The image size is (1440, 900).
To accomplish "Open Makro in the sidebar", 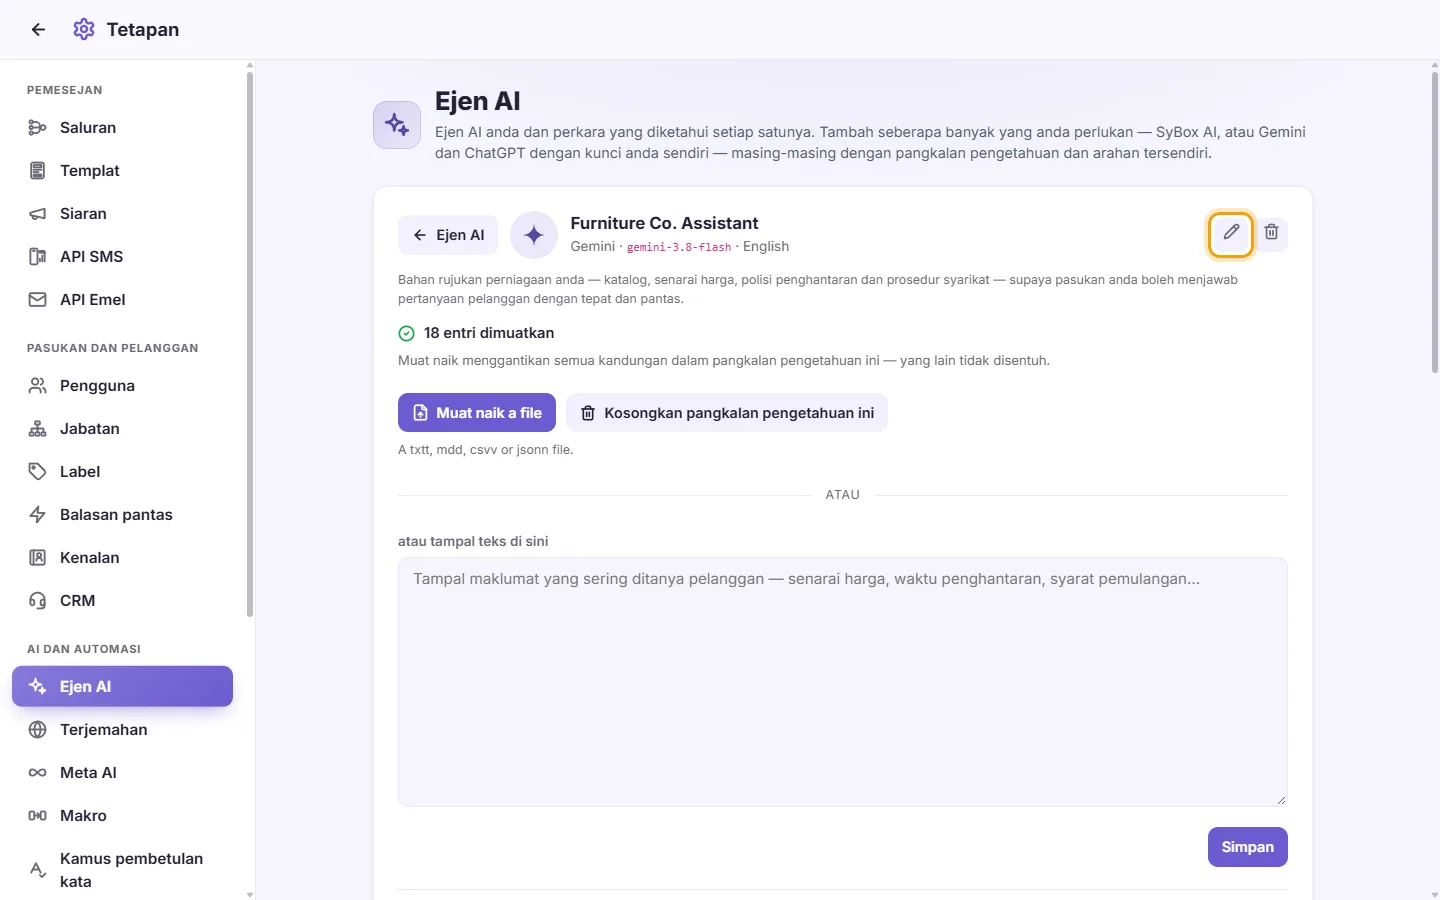I will 122,816.
